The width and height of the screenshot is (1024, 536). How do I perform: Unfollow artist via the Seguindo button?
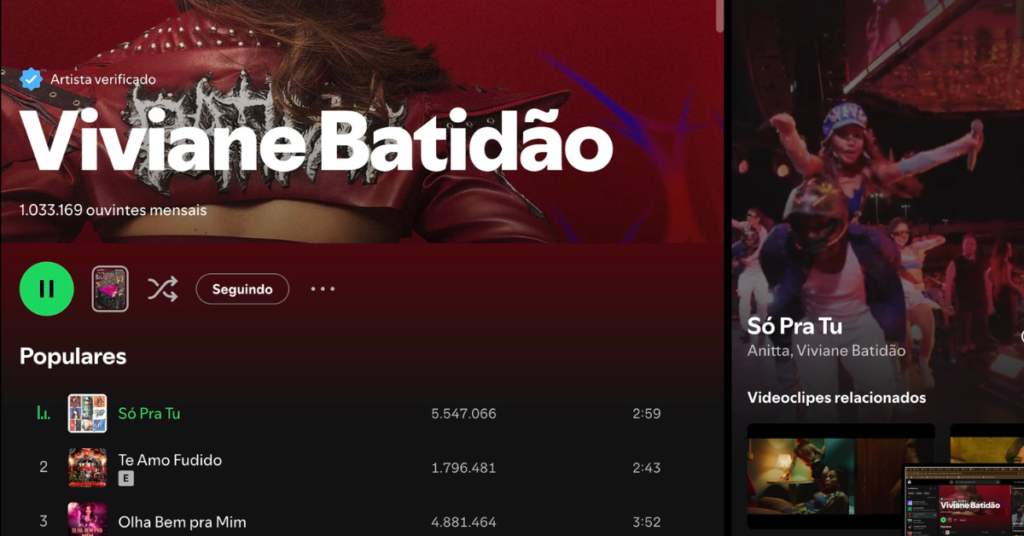(x=242, y=289)
